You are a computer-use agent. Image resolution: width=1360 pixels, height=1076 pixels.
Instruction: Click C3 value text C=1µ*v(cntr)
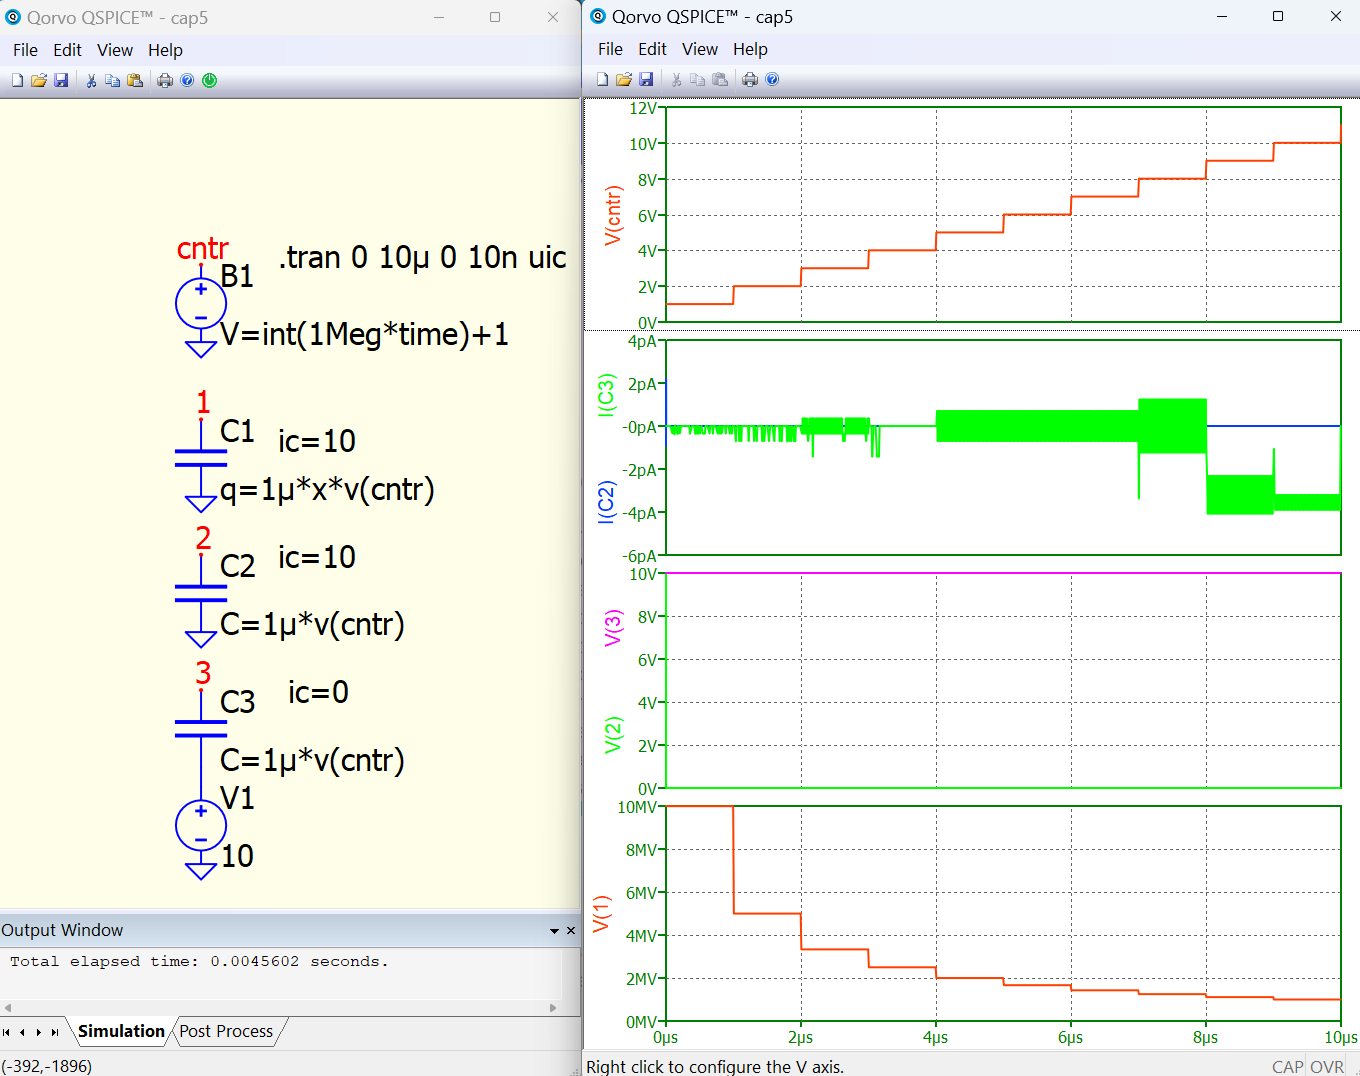coord(312,761)
